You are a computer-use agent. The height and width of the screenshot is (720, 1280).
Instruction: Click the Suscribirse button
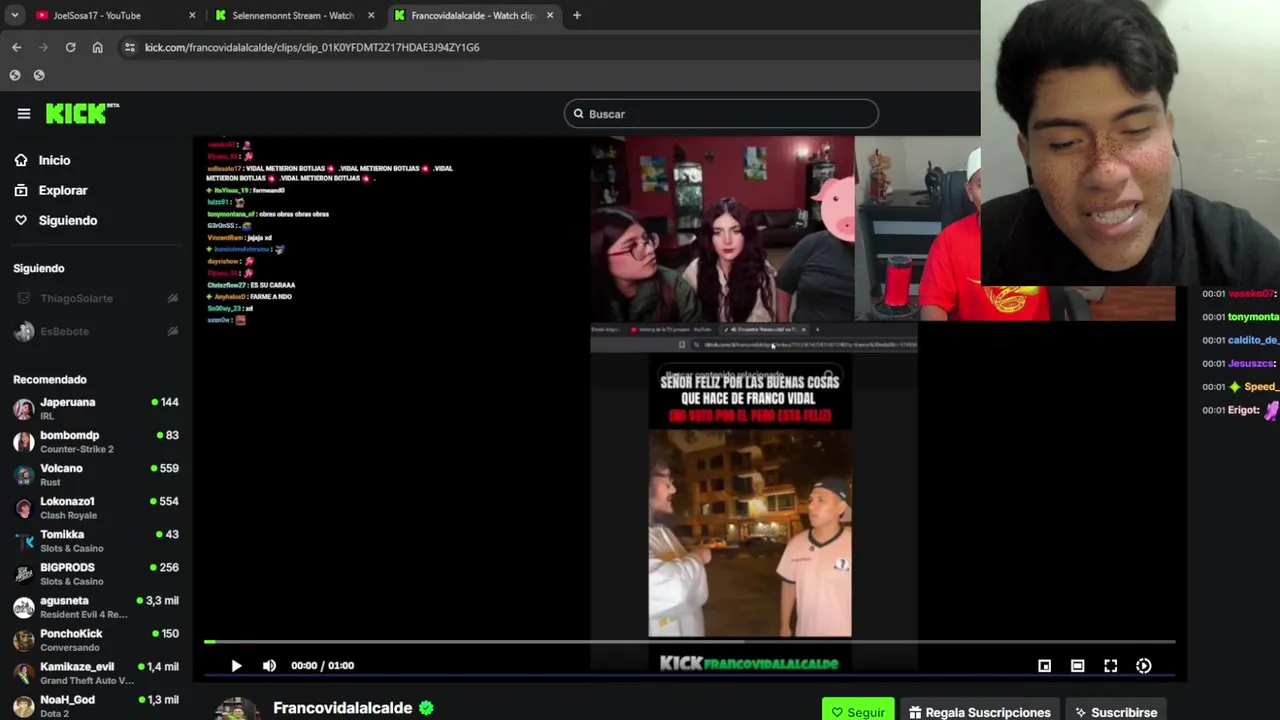click(x=1116, y=711)
